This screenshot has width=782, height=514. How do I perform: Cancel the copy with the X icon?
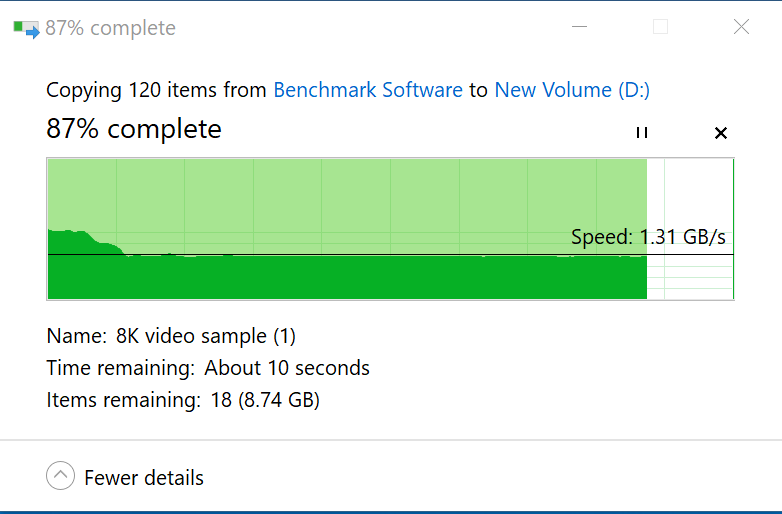click(721, 133)
